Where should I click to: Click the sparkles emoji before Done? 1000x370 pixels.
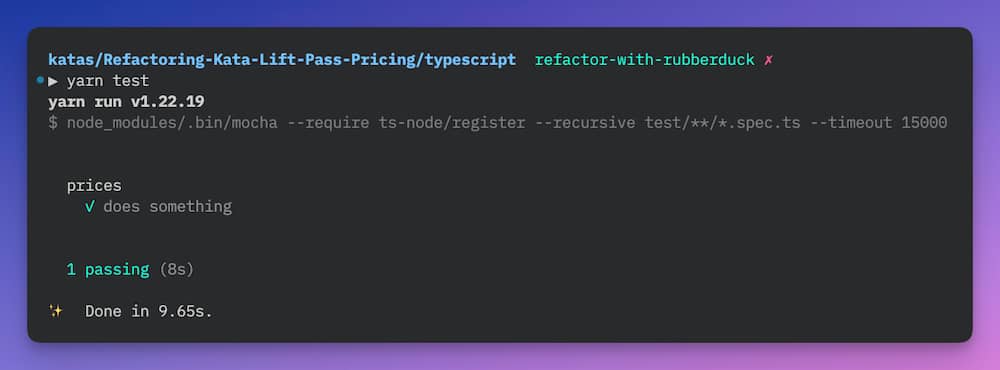pos(56,311)
